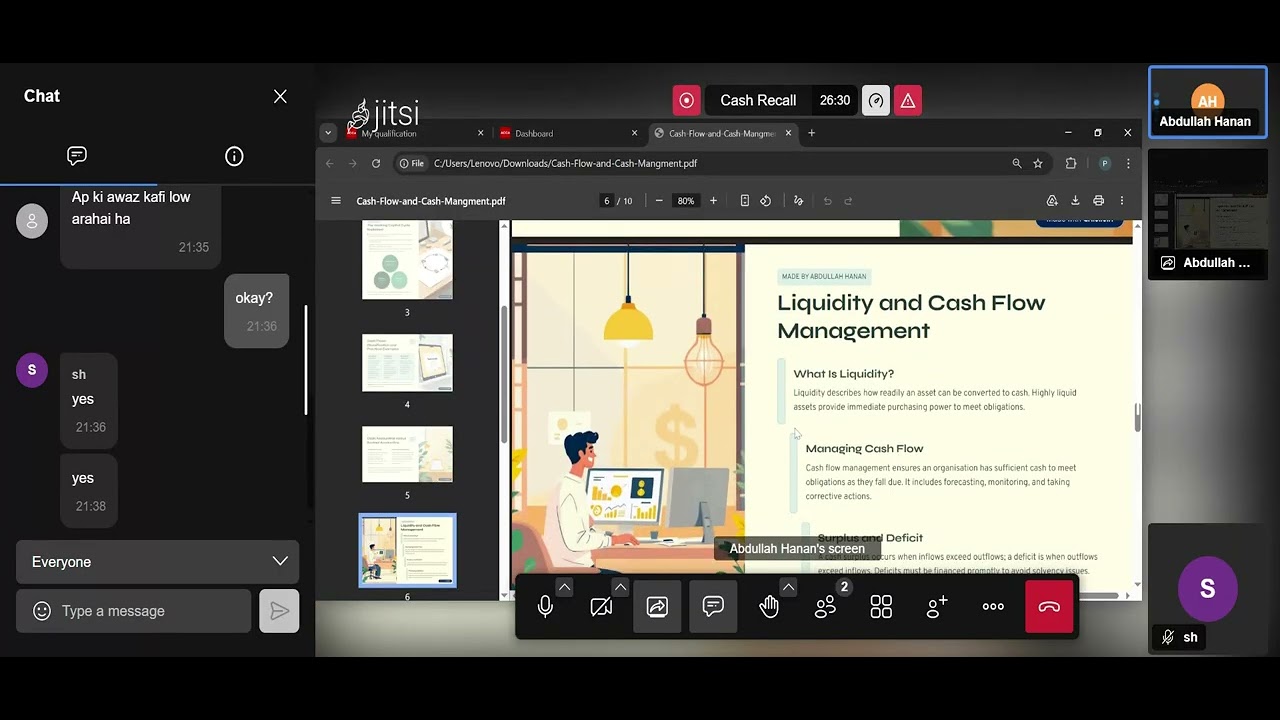Screen dimensions: 1280x720
Task: Click the 80% zoom field
Action: click(x=685, y=201)
